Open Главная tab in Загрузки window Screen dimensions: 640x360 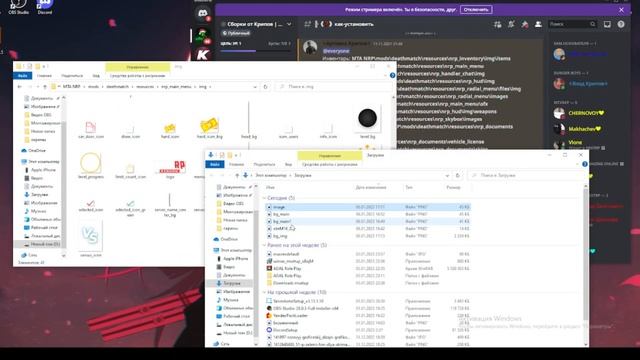point(236,164)
